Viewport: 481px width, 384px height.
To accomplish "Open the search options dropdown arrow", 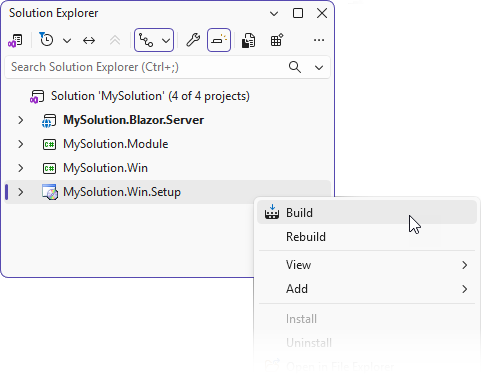I will click(x=319, y=68).
